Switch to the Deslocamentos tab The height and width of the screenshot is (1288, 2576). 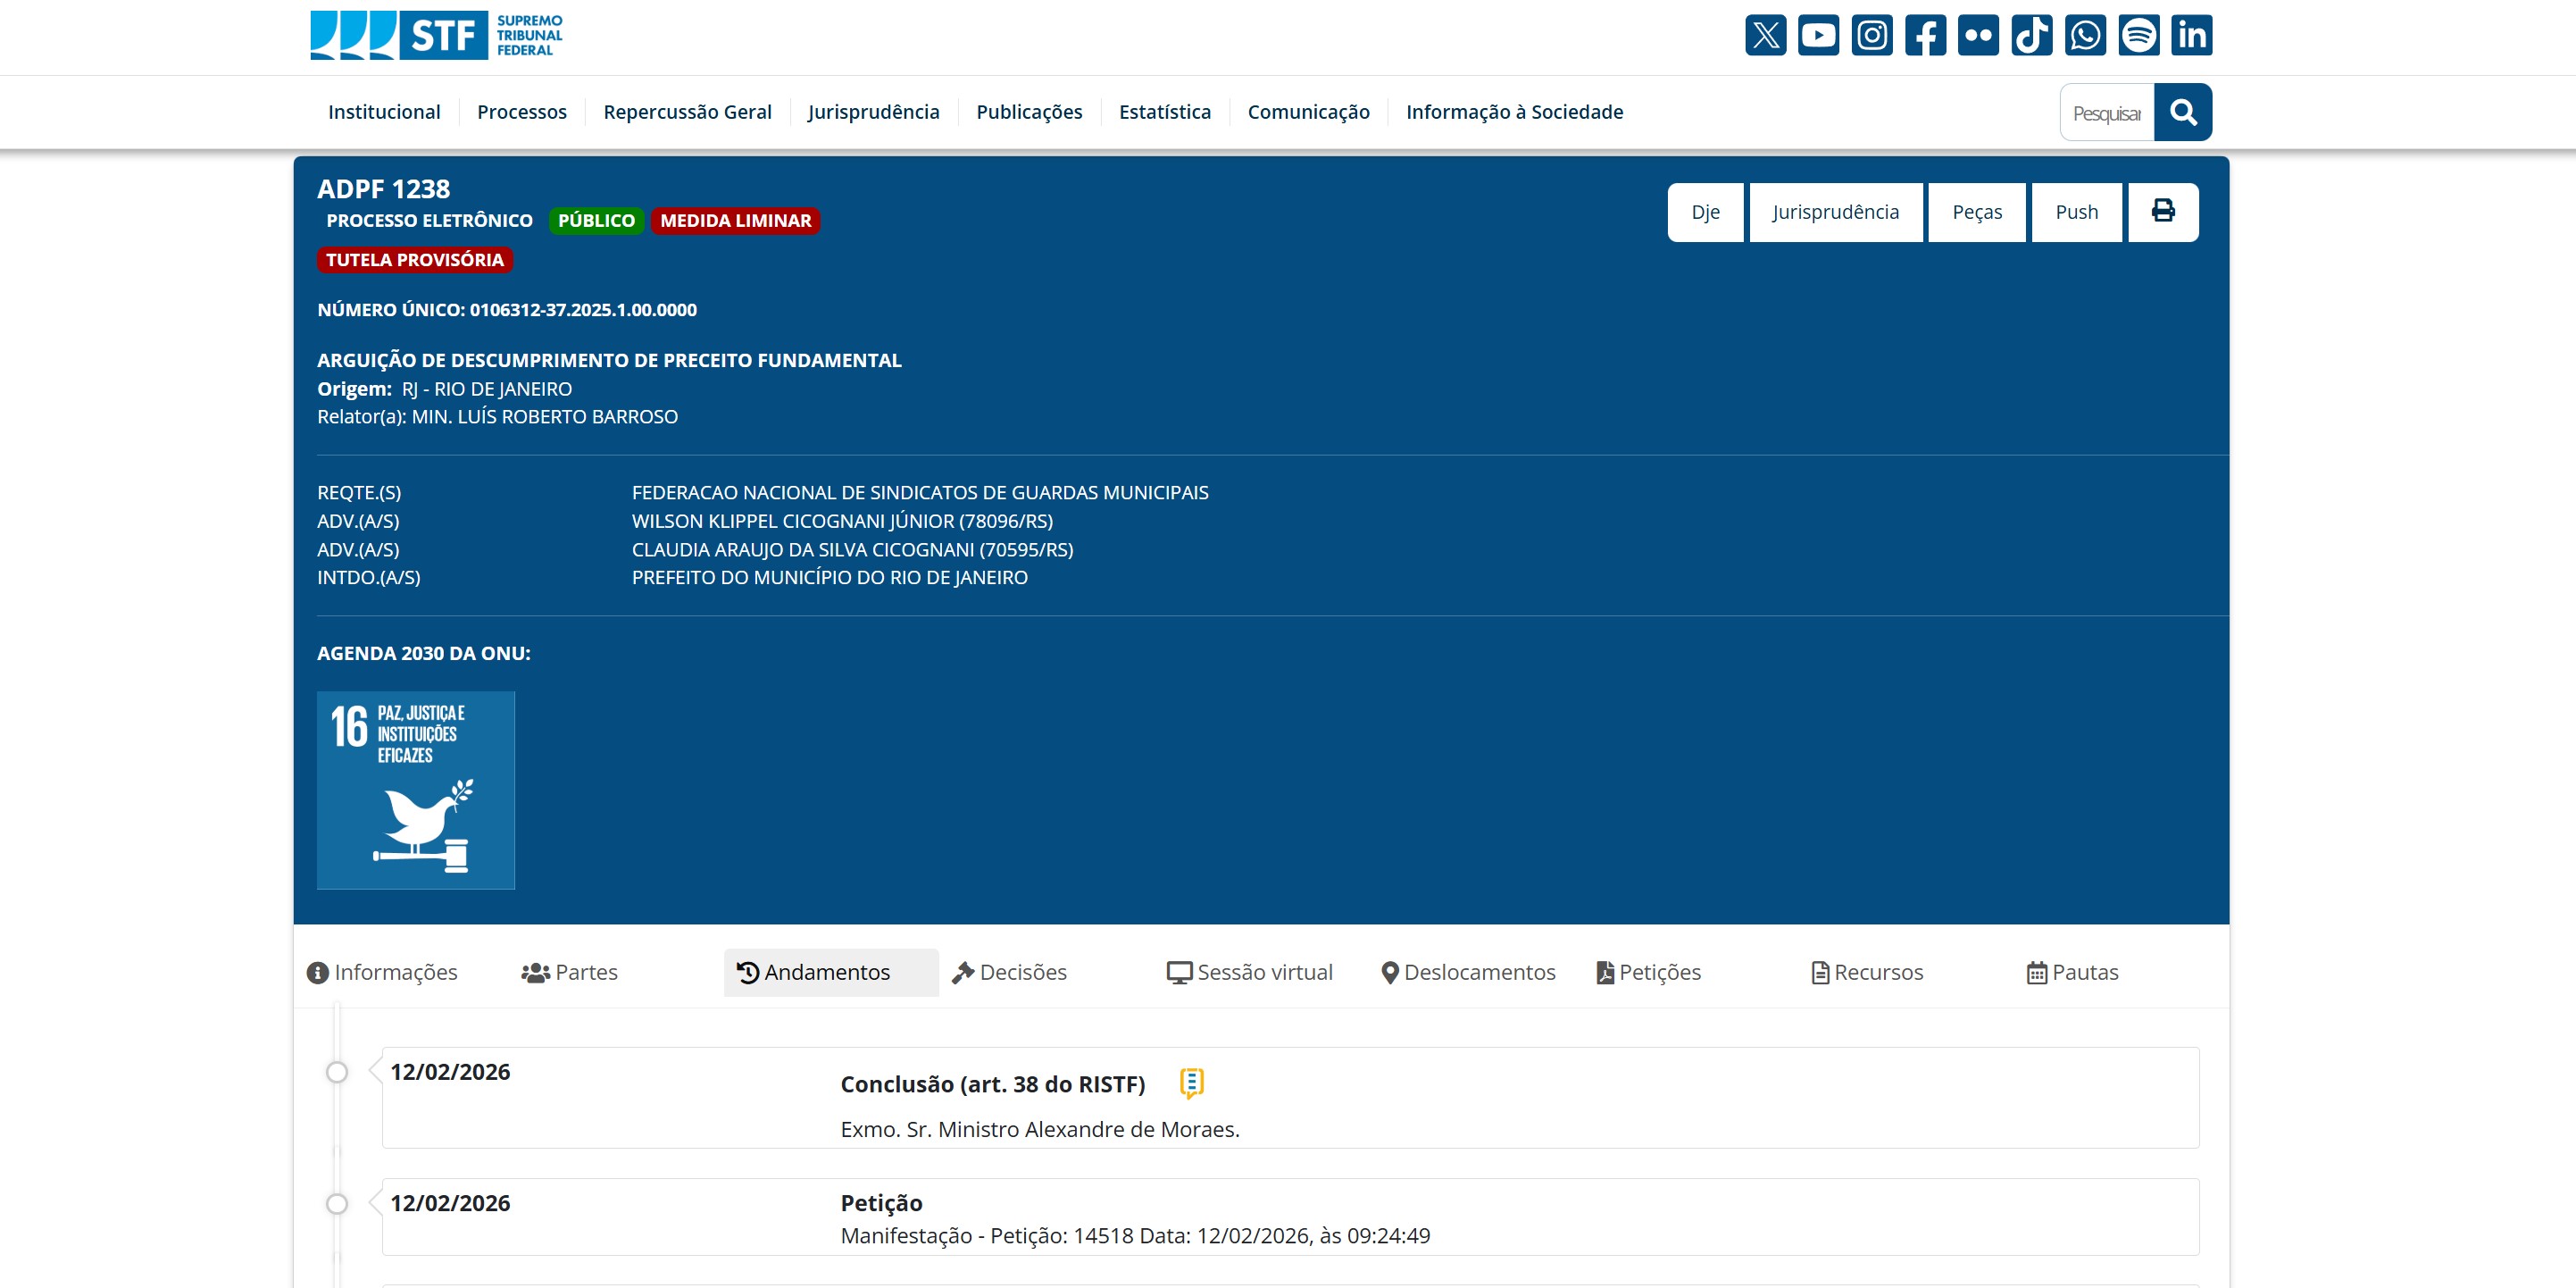click(x=1468, y=972)
